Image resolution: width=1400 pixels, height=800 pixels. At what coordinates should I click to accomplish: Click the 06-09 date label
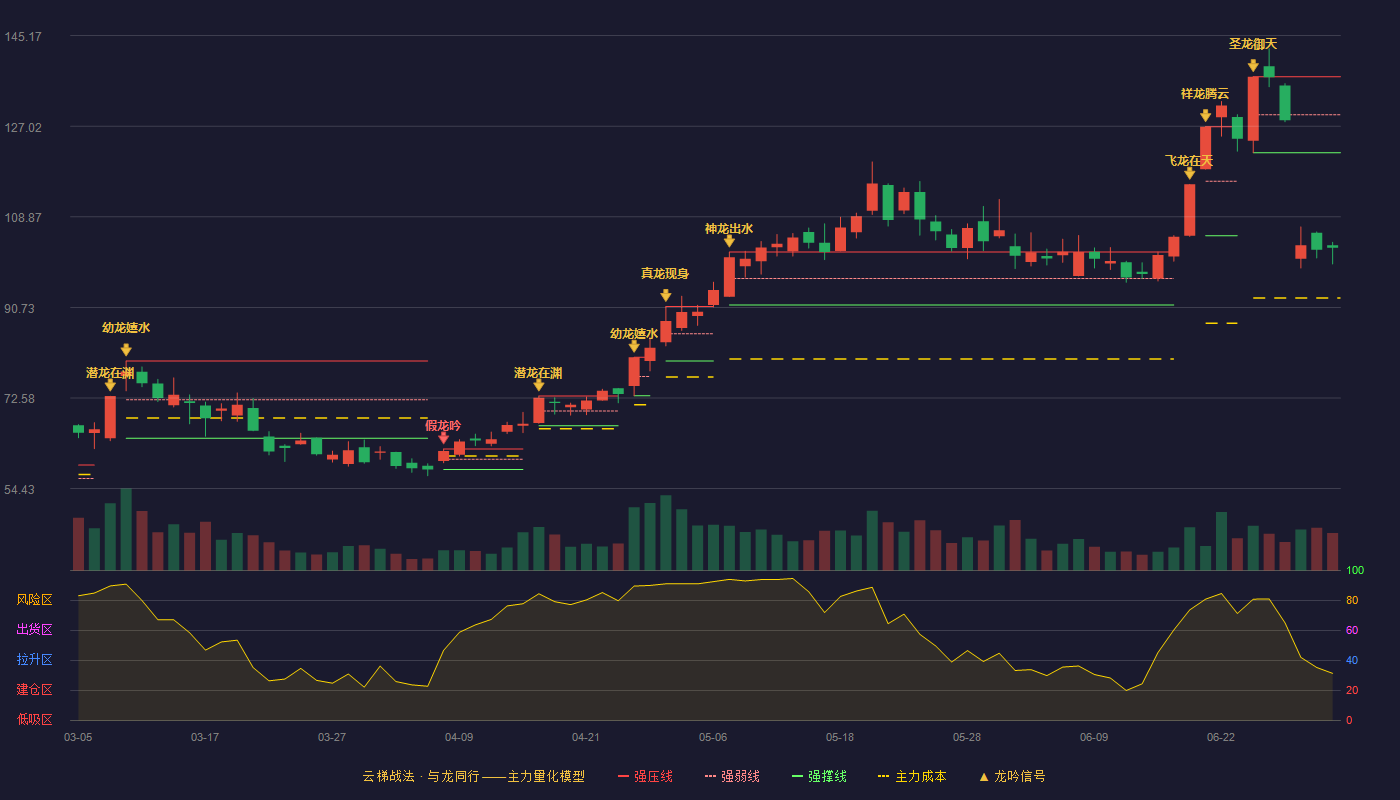(x=1094, y=737)
